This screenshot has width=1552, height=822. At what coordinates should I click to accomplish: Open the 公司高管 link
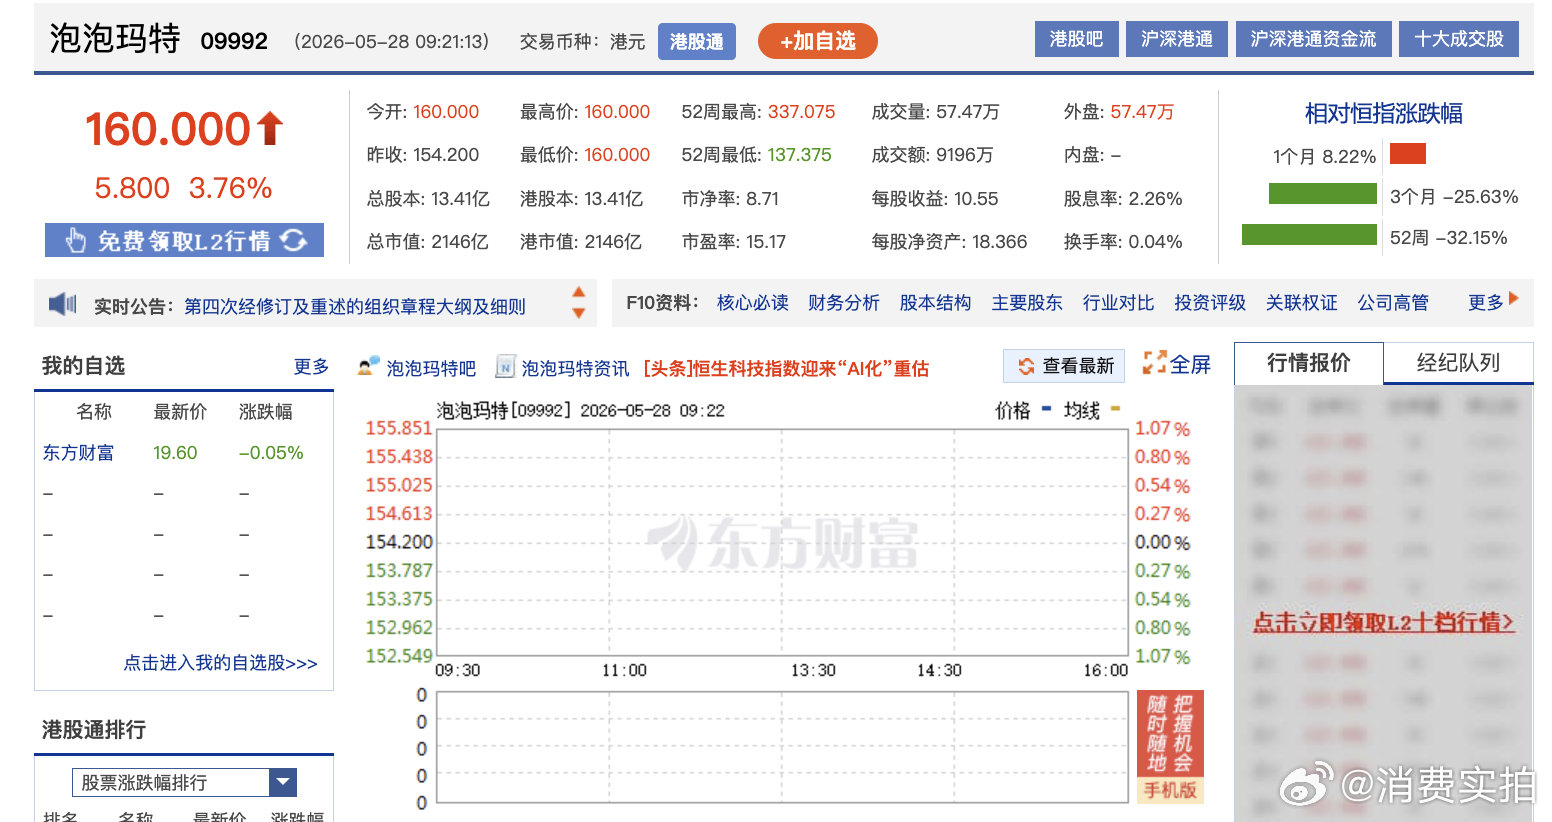pos(1393,302)
